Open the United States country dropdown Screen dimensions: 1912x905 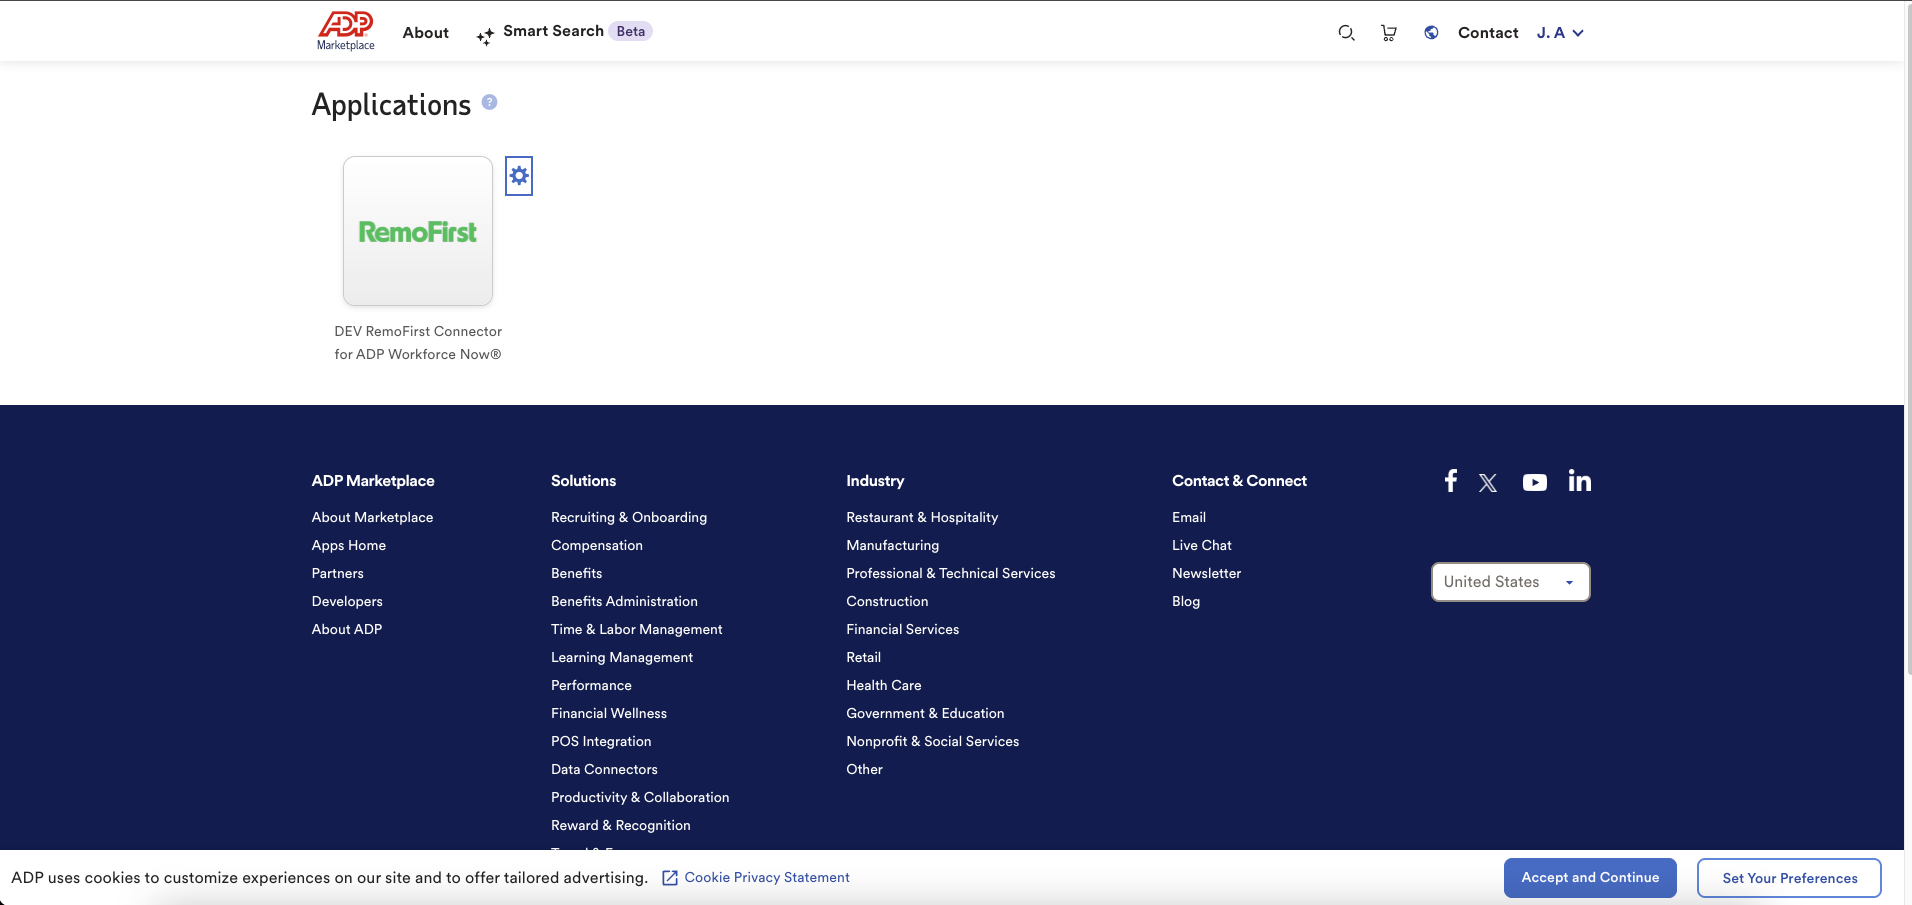tap(1511, 582)
